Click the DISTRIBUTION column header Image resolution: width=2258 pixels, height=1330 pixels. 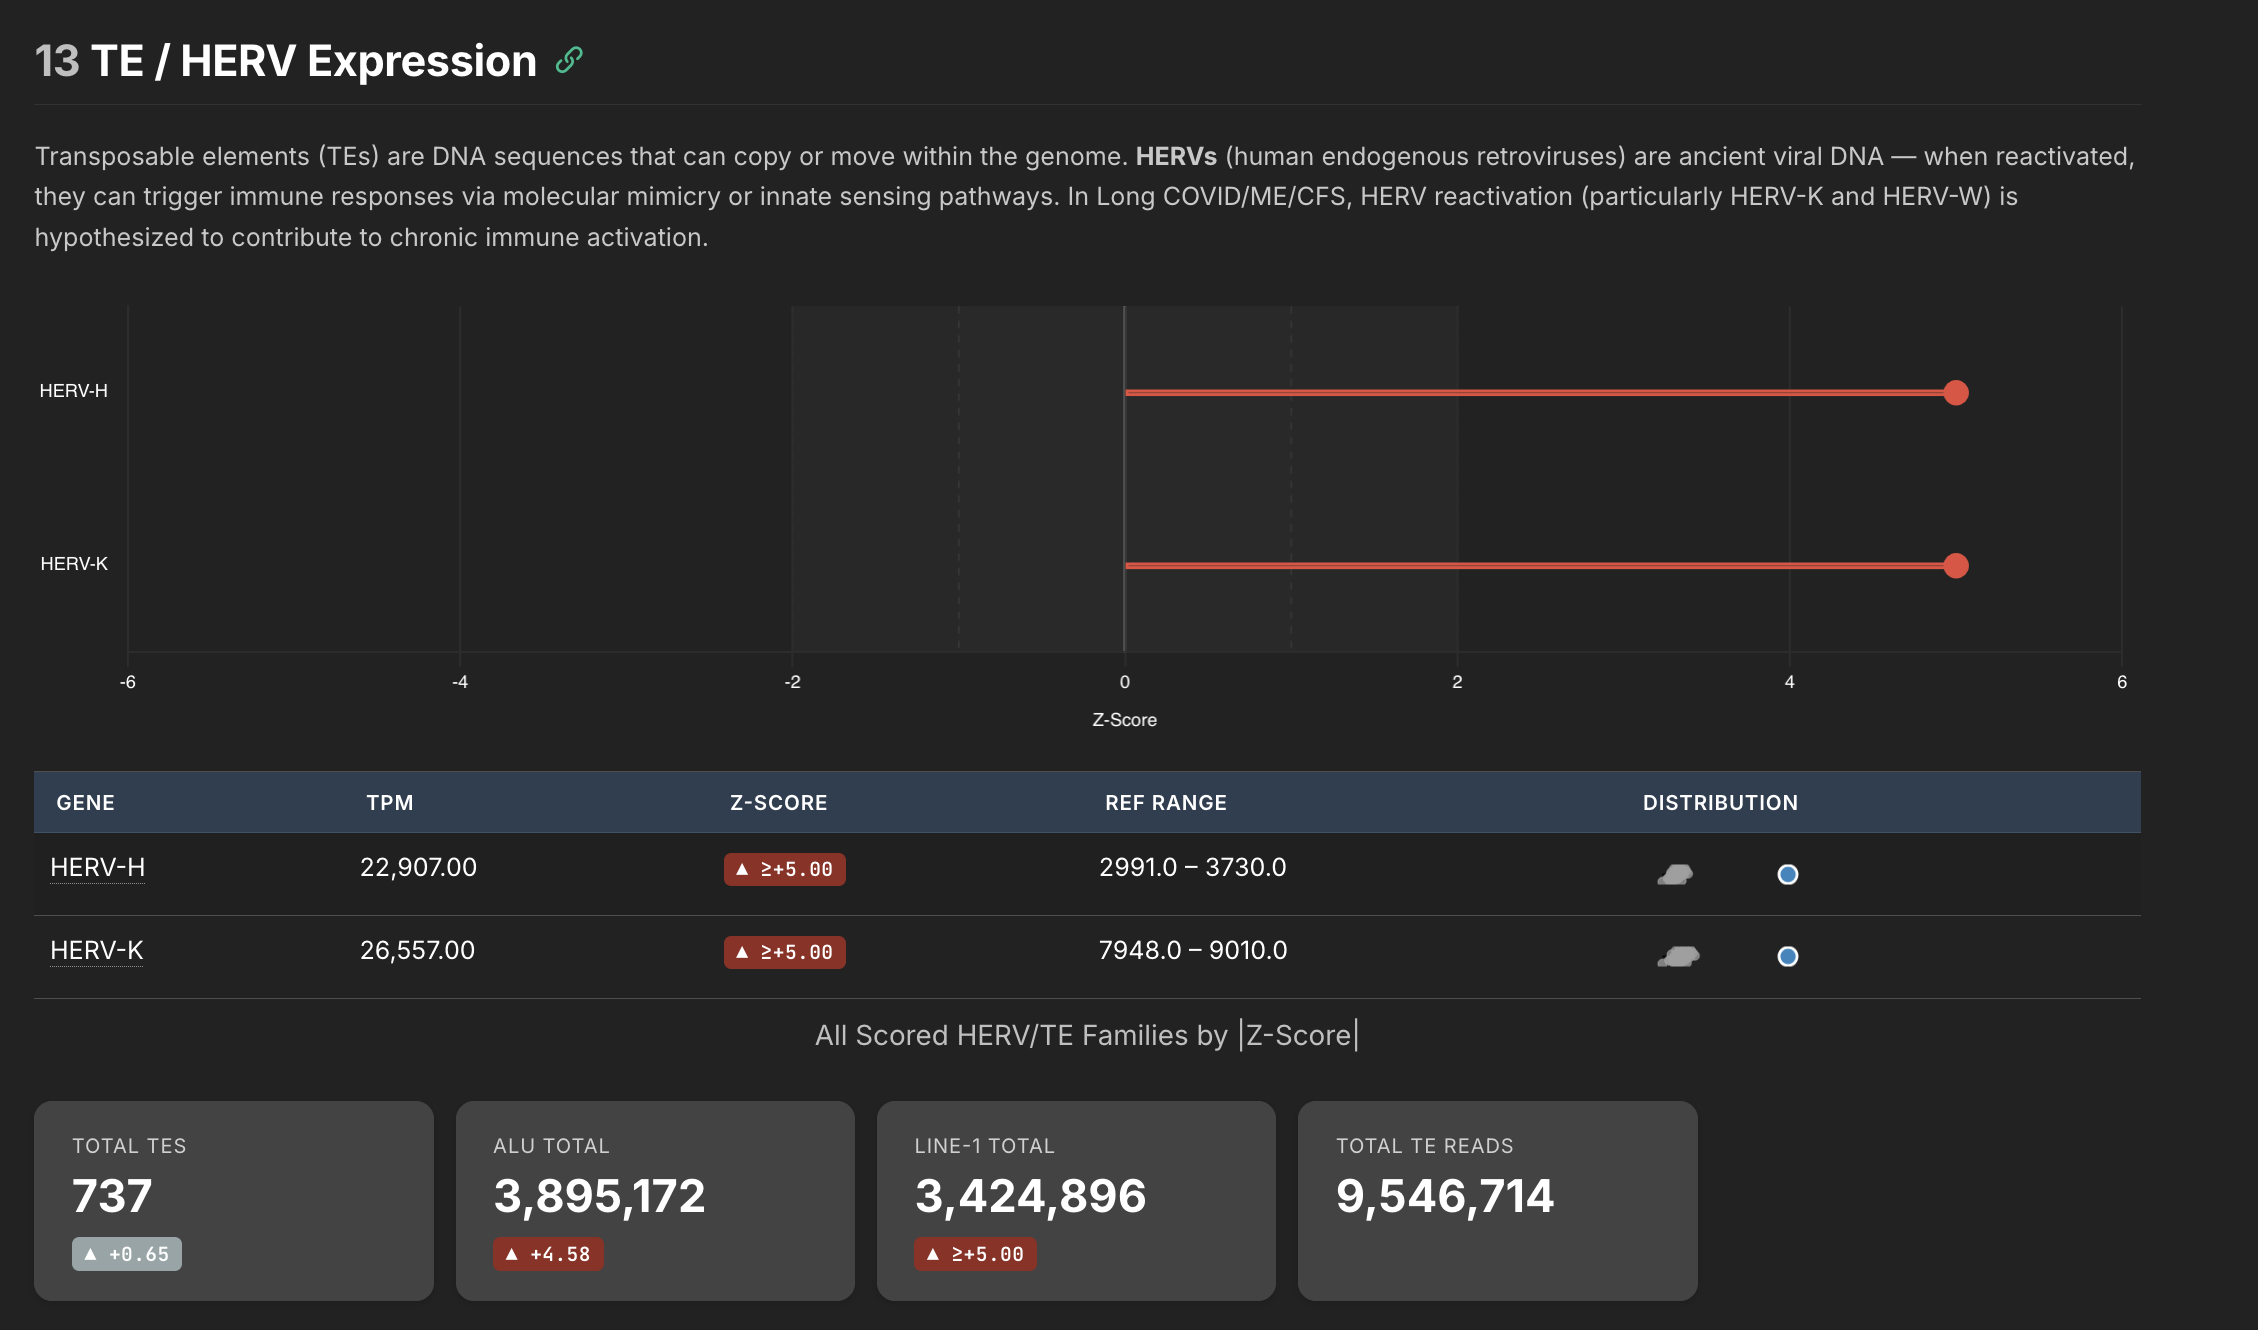(x=1719, y=802)
